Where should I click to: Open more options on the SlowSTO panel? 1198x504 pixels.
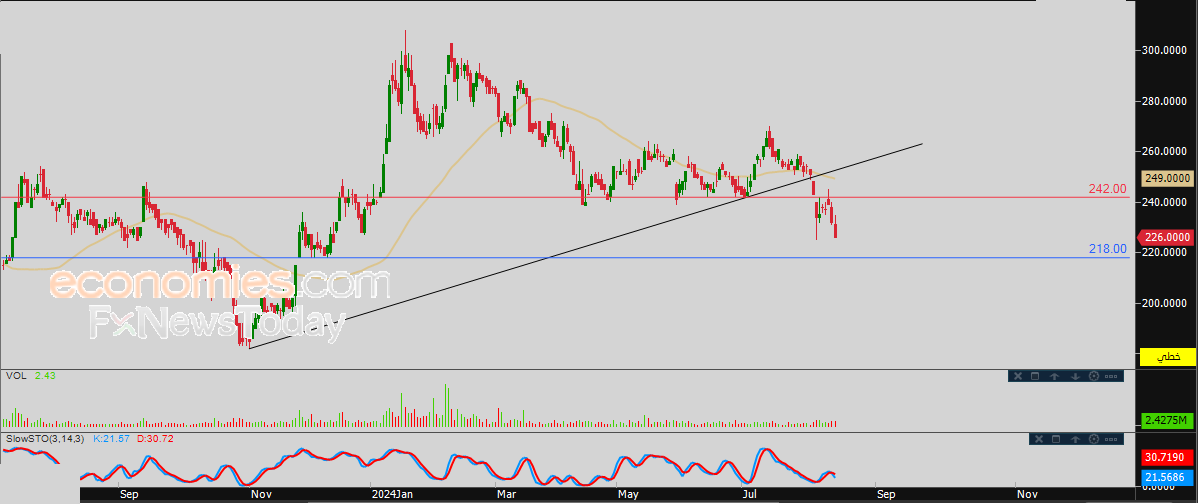[x=1113, y=439]
